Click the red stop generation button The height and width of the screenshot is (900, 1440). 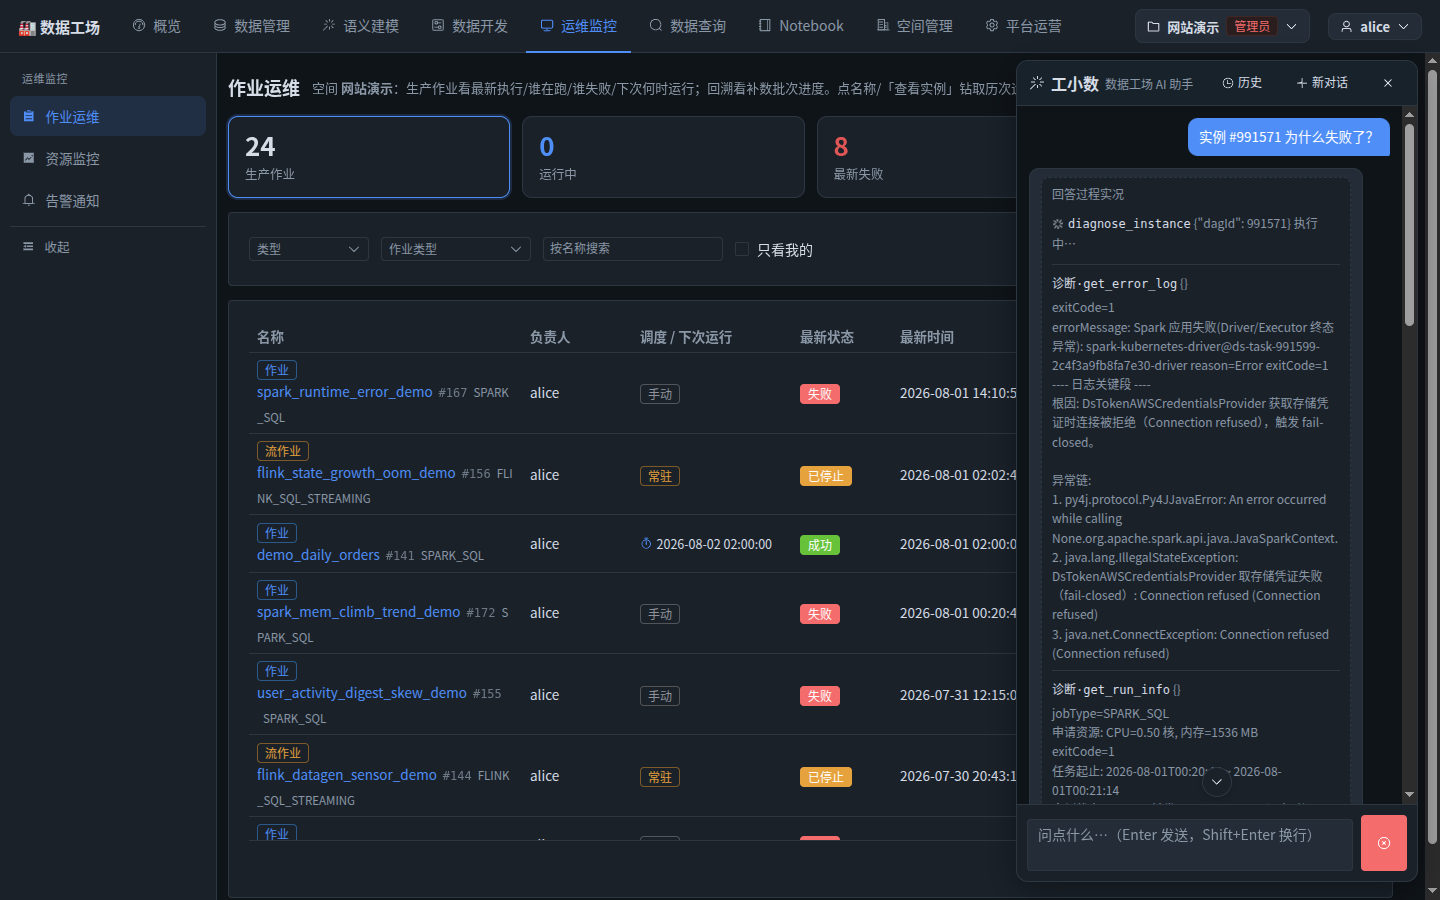[1384, 843]
